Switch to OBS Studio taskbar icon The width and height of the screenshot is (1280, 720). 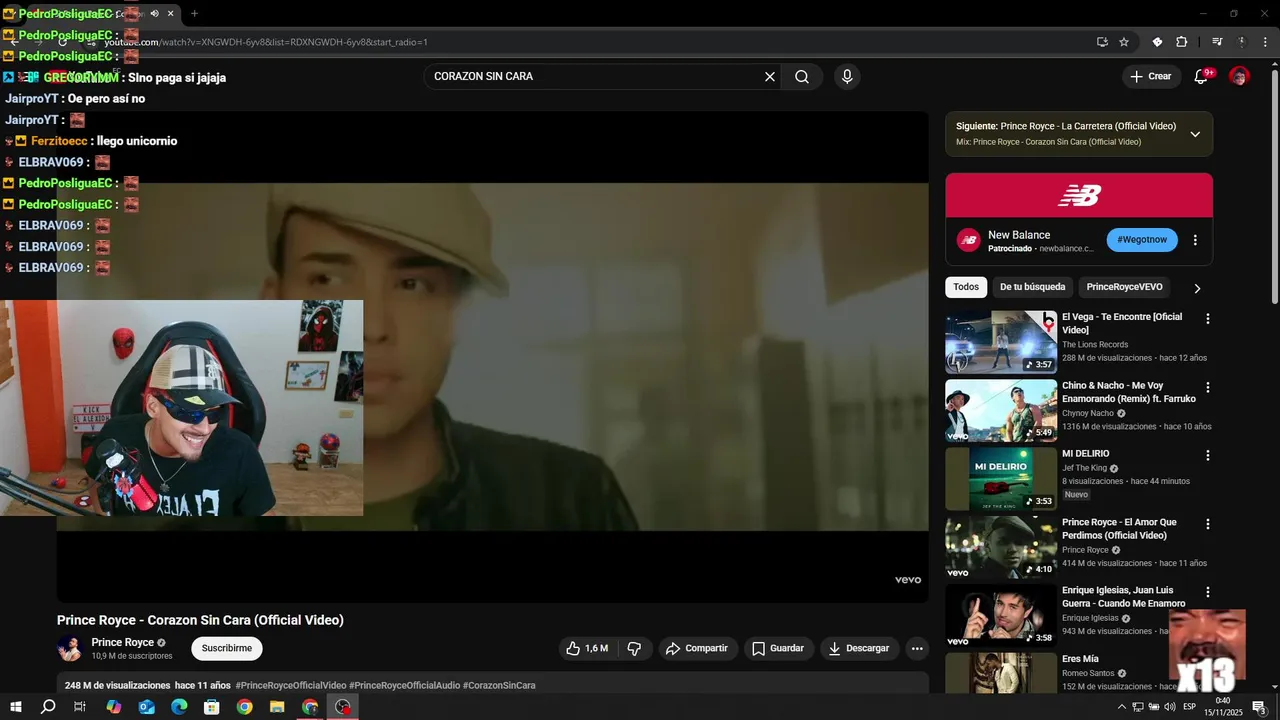343,707
